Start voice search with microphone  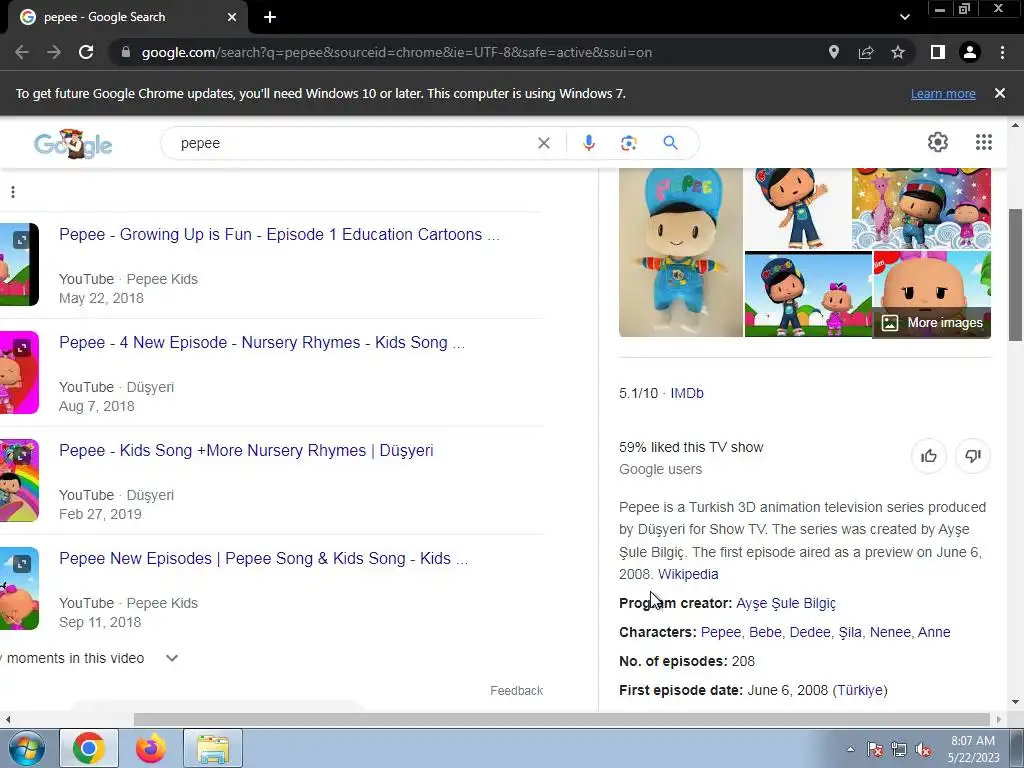click(x=588, y=143)
